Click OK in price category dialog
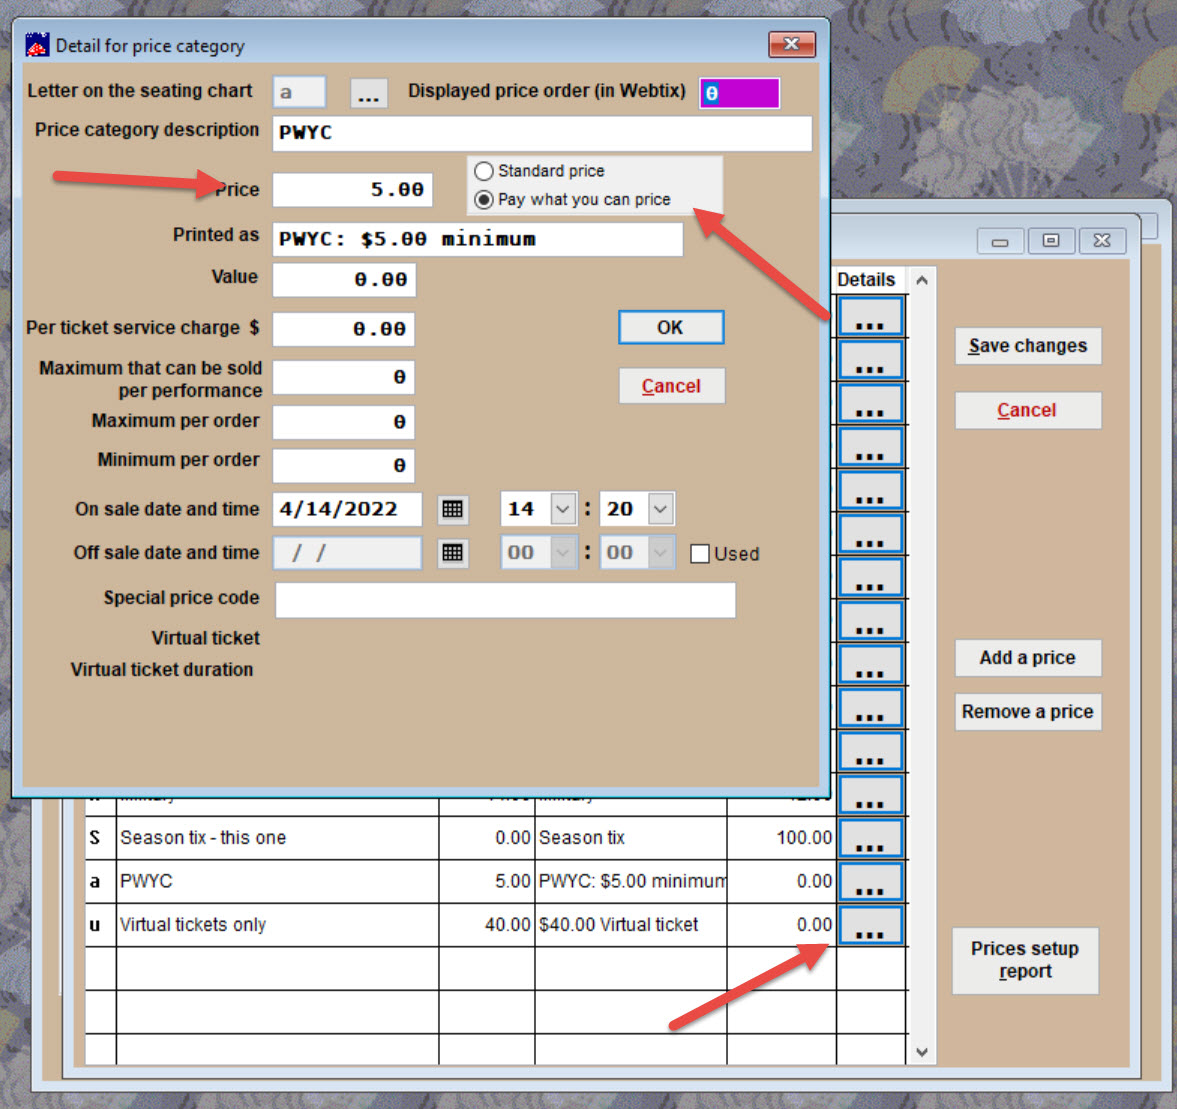Viewport: 1177px width, 1109px height. click(671, 327)
